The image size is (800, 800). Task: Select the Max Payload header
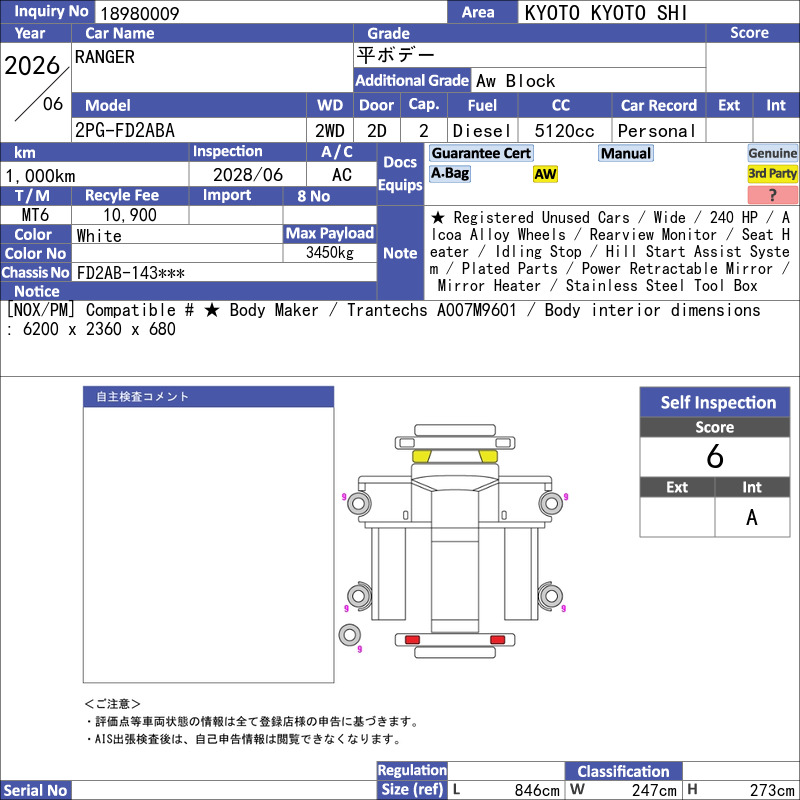pos(330,233)
